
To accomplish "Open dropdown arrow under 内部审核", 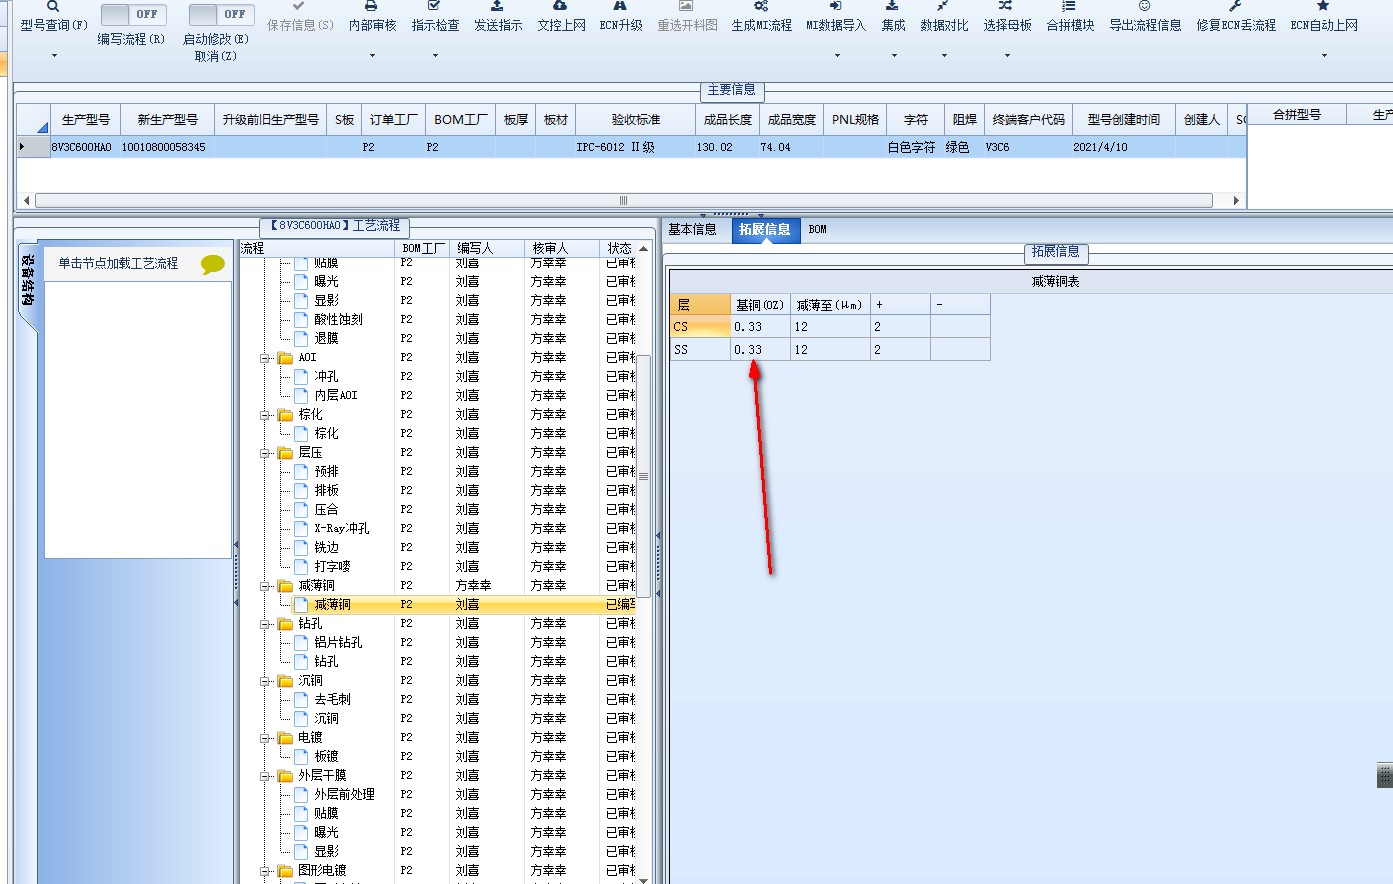I will pyautogui.click(x=372, y=56).
